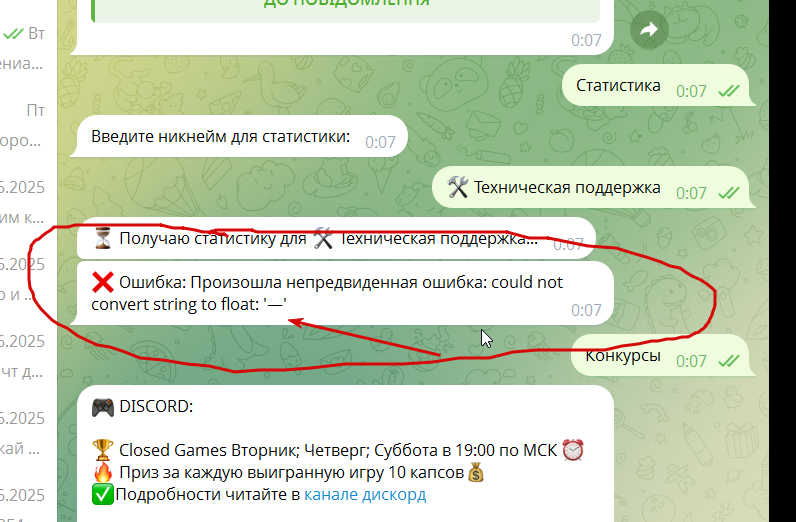Click the money bag emoji after капсов

click(476, 473)
